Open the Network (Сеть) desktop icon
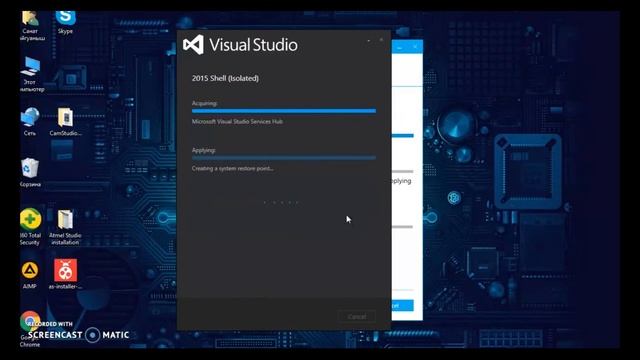Screen dimensions: 640x360 tap(30, 121)
